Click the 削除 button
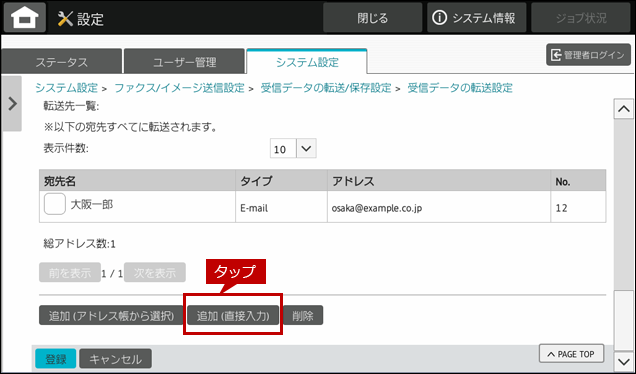The height and width of the screenshot is (374, 636). click(x=303, y=316)
